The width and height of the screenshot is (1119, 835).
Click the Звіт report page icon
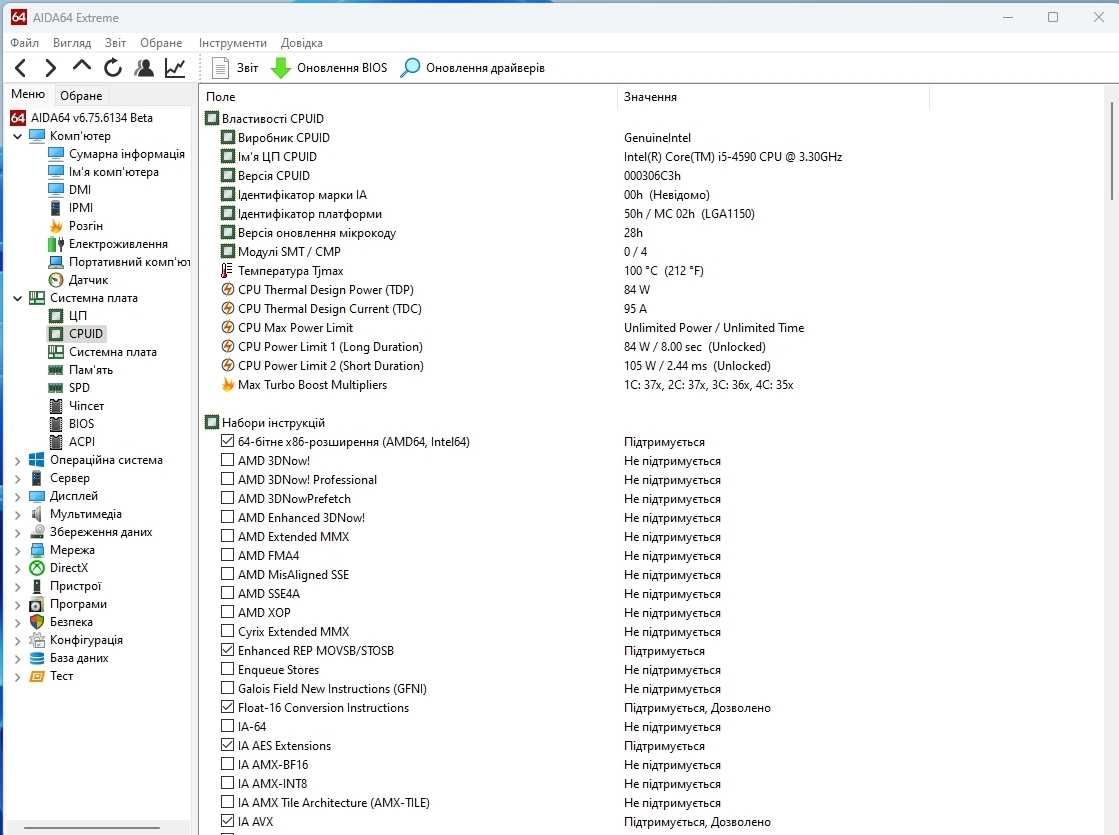click(x=221, y=68)
